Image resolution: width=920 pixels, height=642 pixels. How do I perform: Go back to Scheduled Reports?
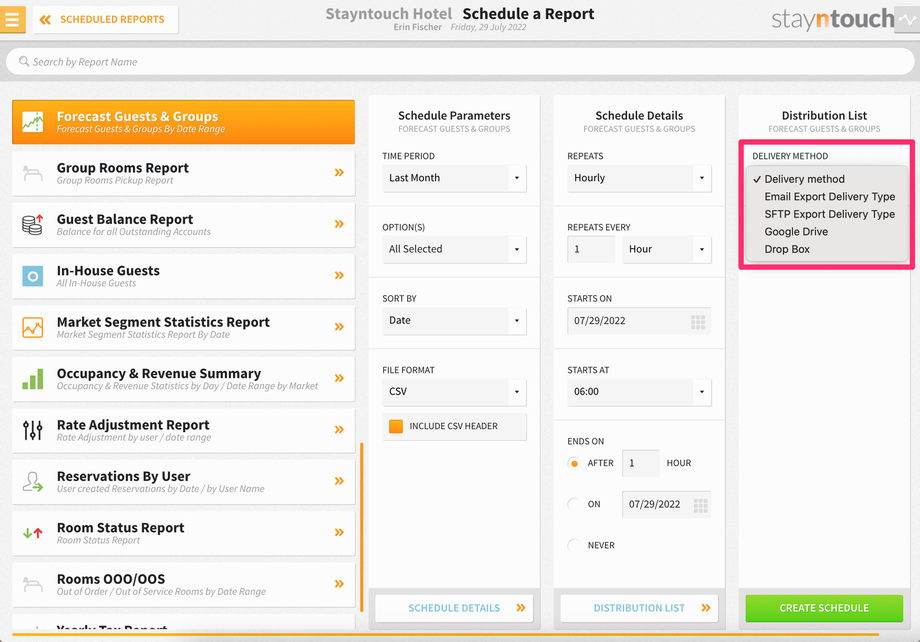coord(105,19)
